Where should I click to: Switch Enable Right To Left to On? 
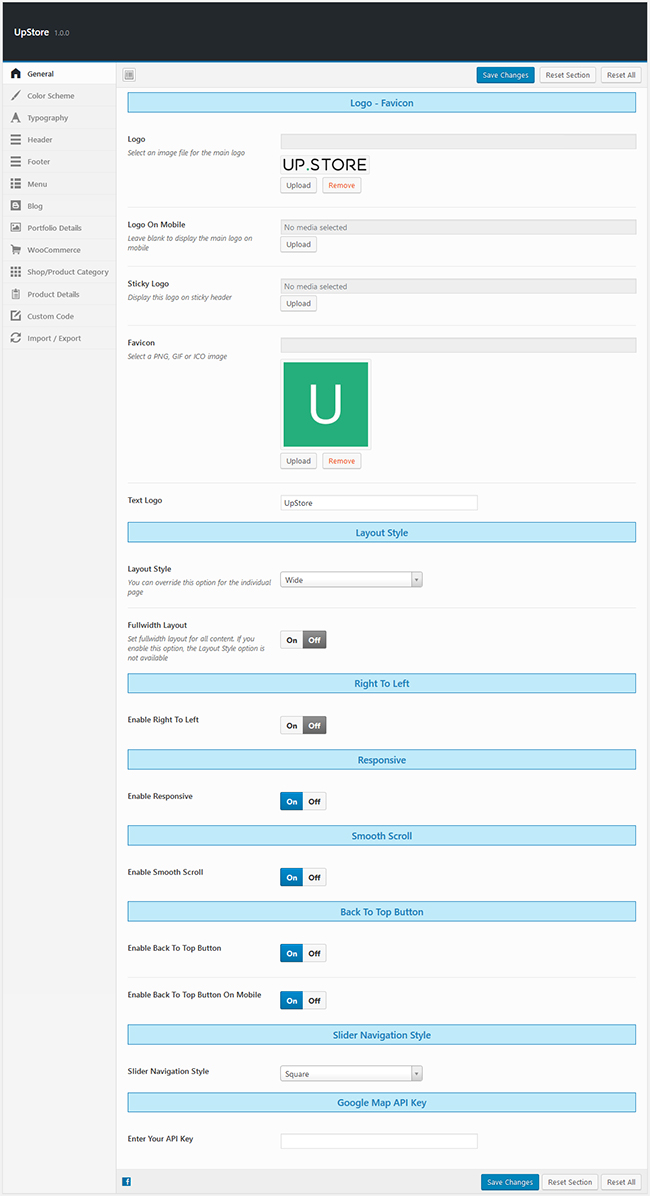click(x=292, y=725)
